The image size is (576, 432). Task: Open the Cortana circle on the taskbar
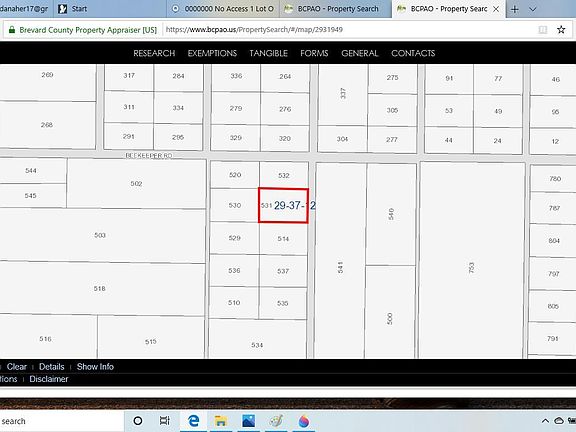pos(138,421)
